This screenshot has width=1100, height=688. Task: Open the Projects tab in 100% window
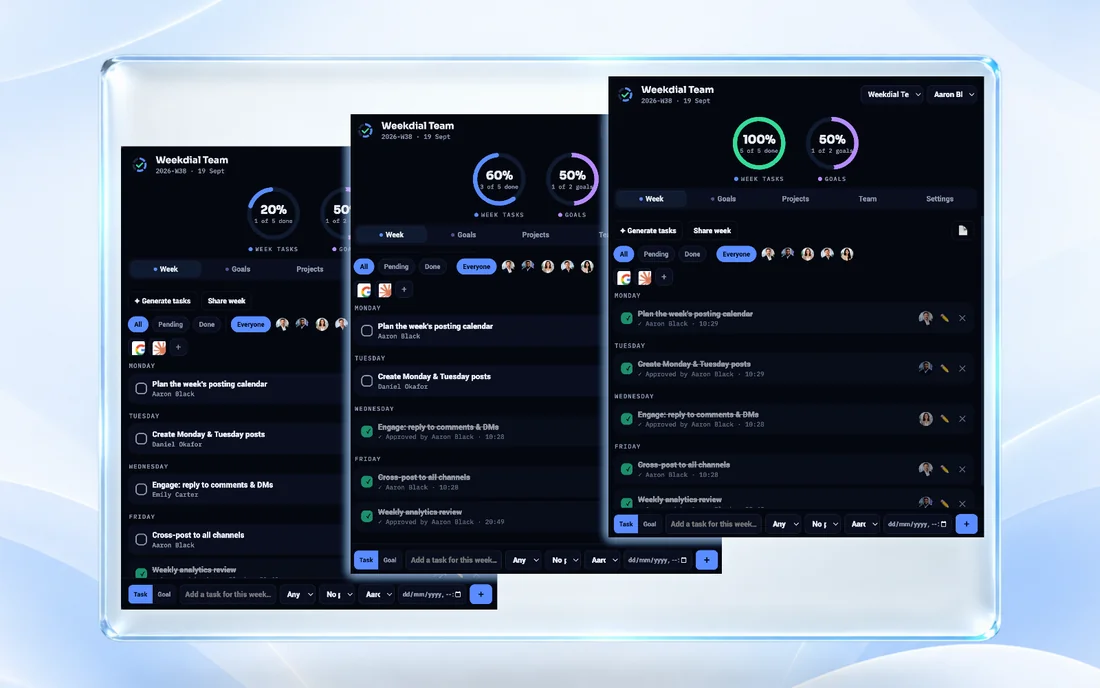[796, 199]
